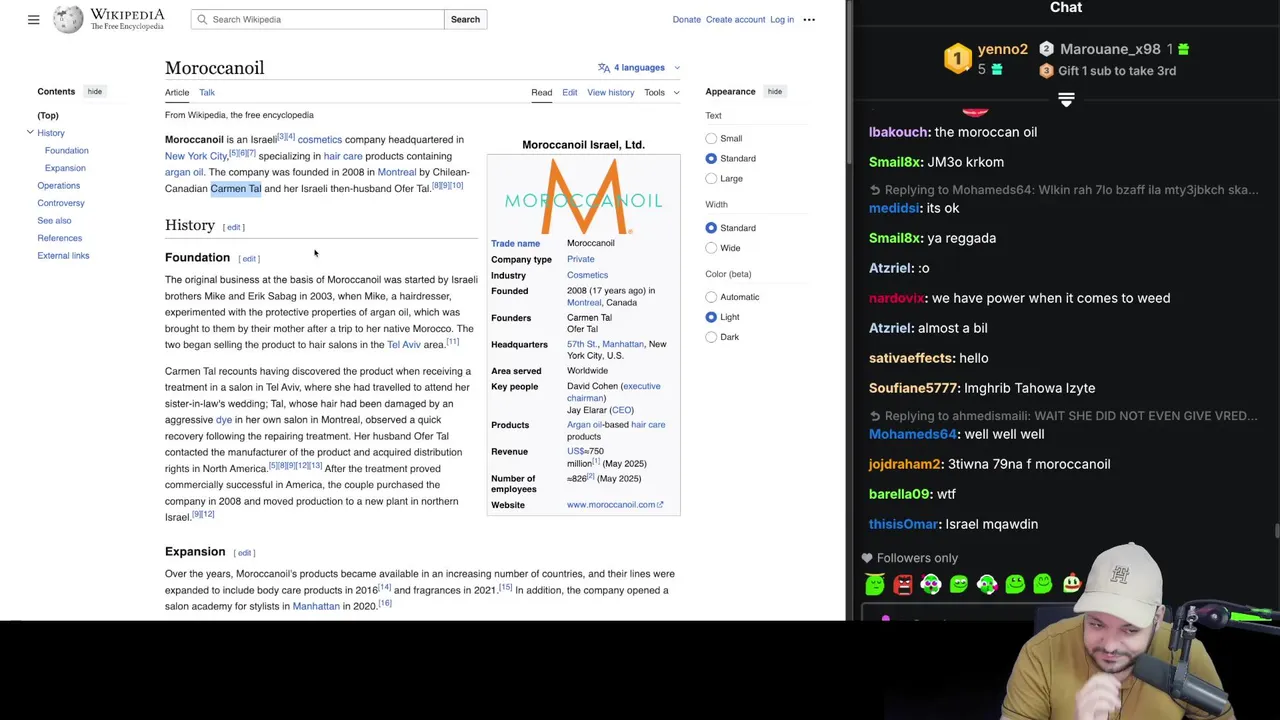Click in the Search Wikipedia input field

tap(318, 19)
